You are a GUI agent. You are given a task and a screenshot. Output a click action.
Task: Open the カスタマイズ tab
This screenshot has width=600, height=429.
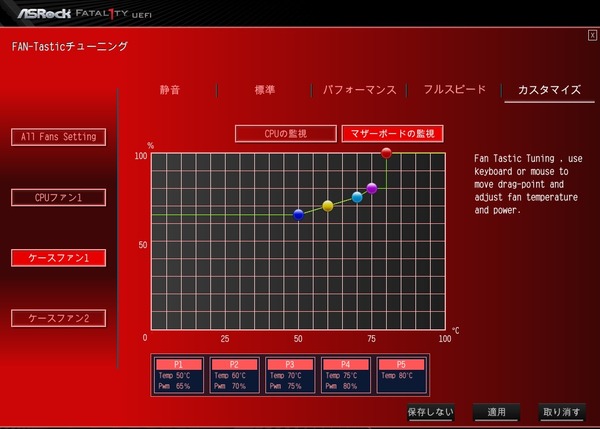click(x=549, y=90)
